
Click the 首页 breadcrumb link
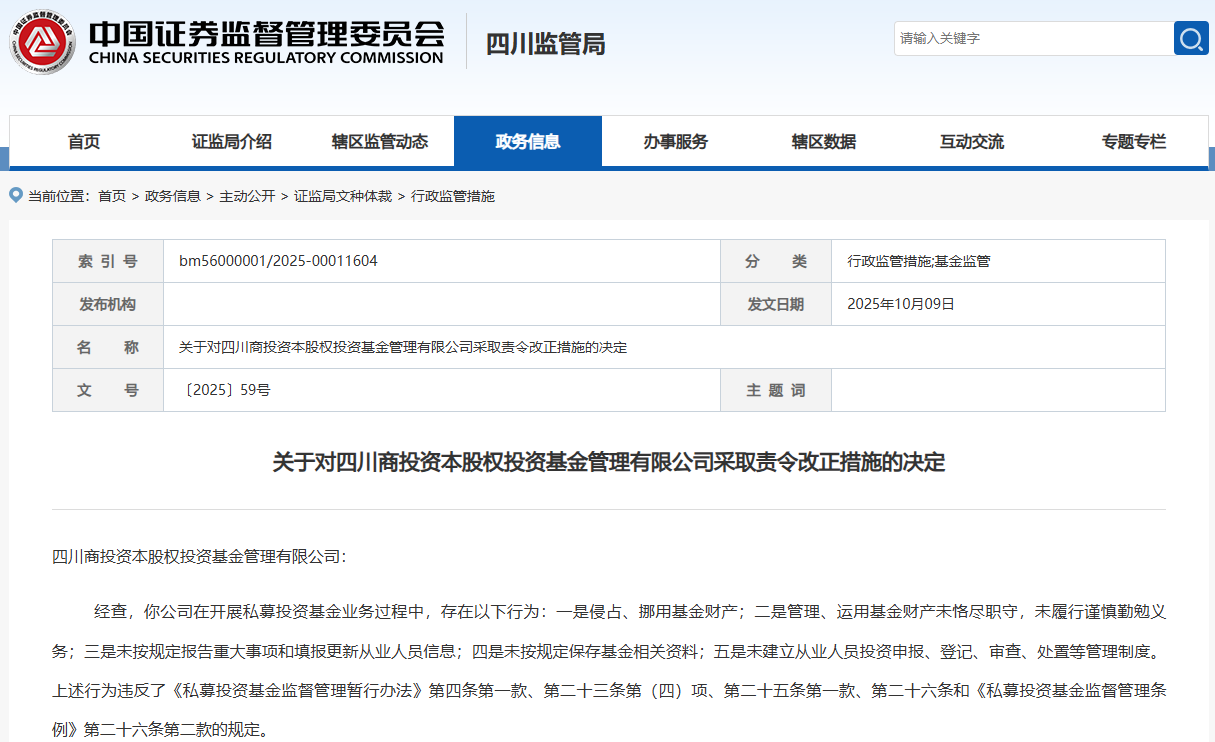click(x=112, y=196)
